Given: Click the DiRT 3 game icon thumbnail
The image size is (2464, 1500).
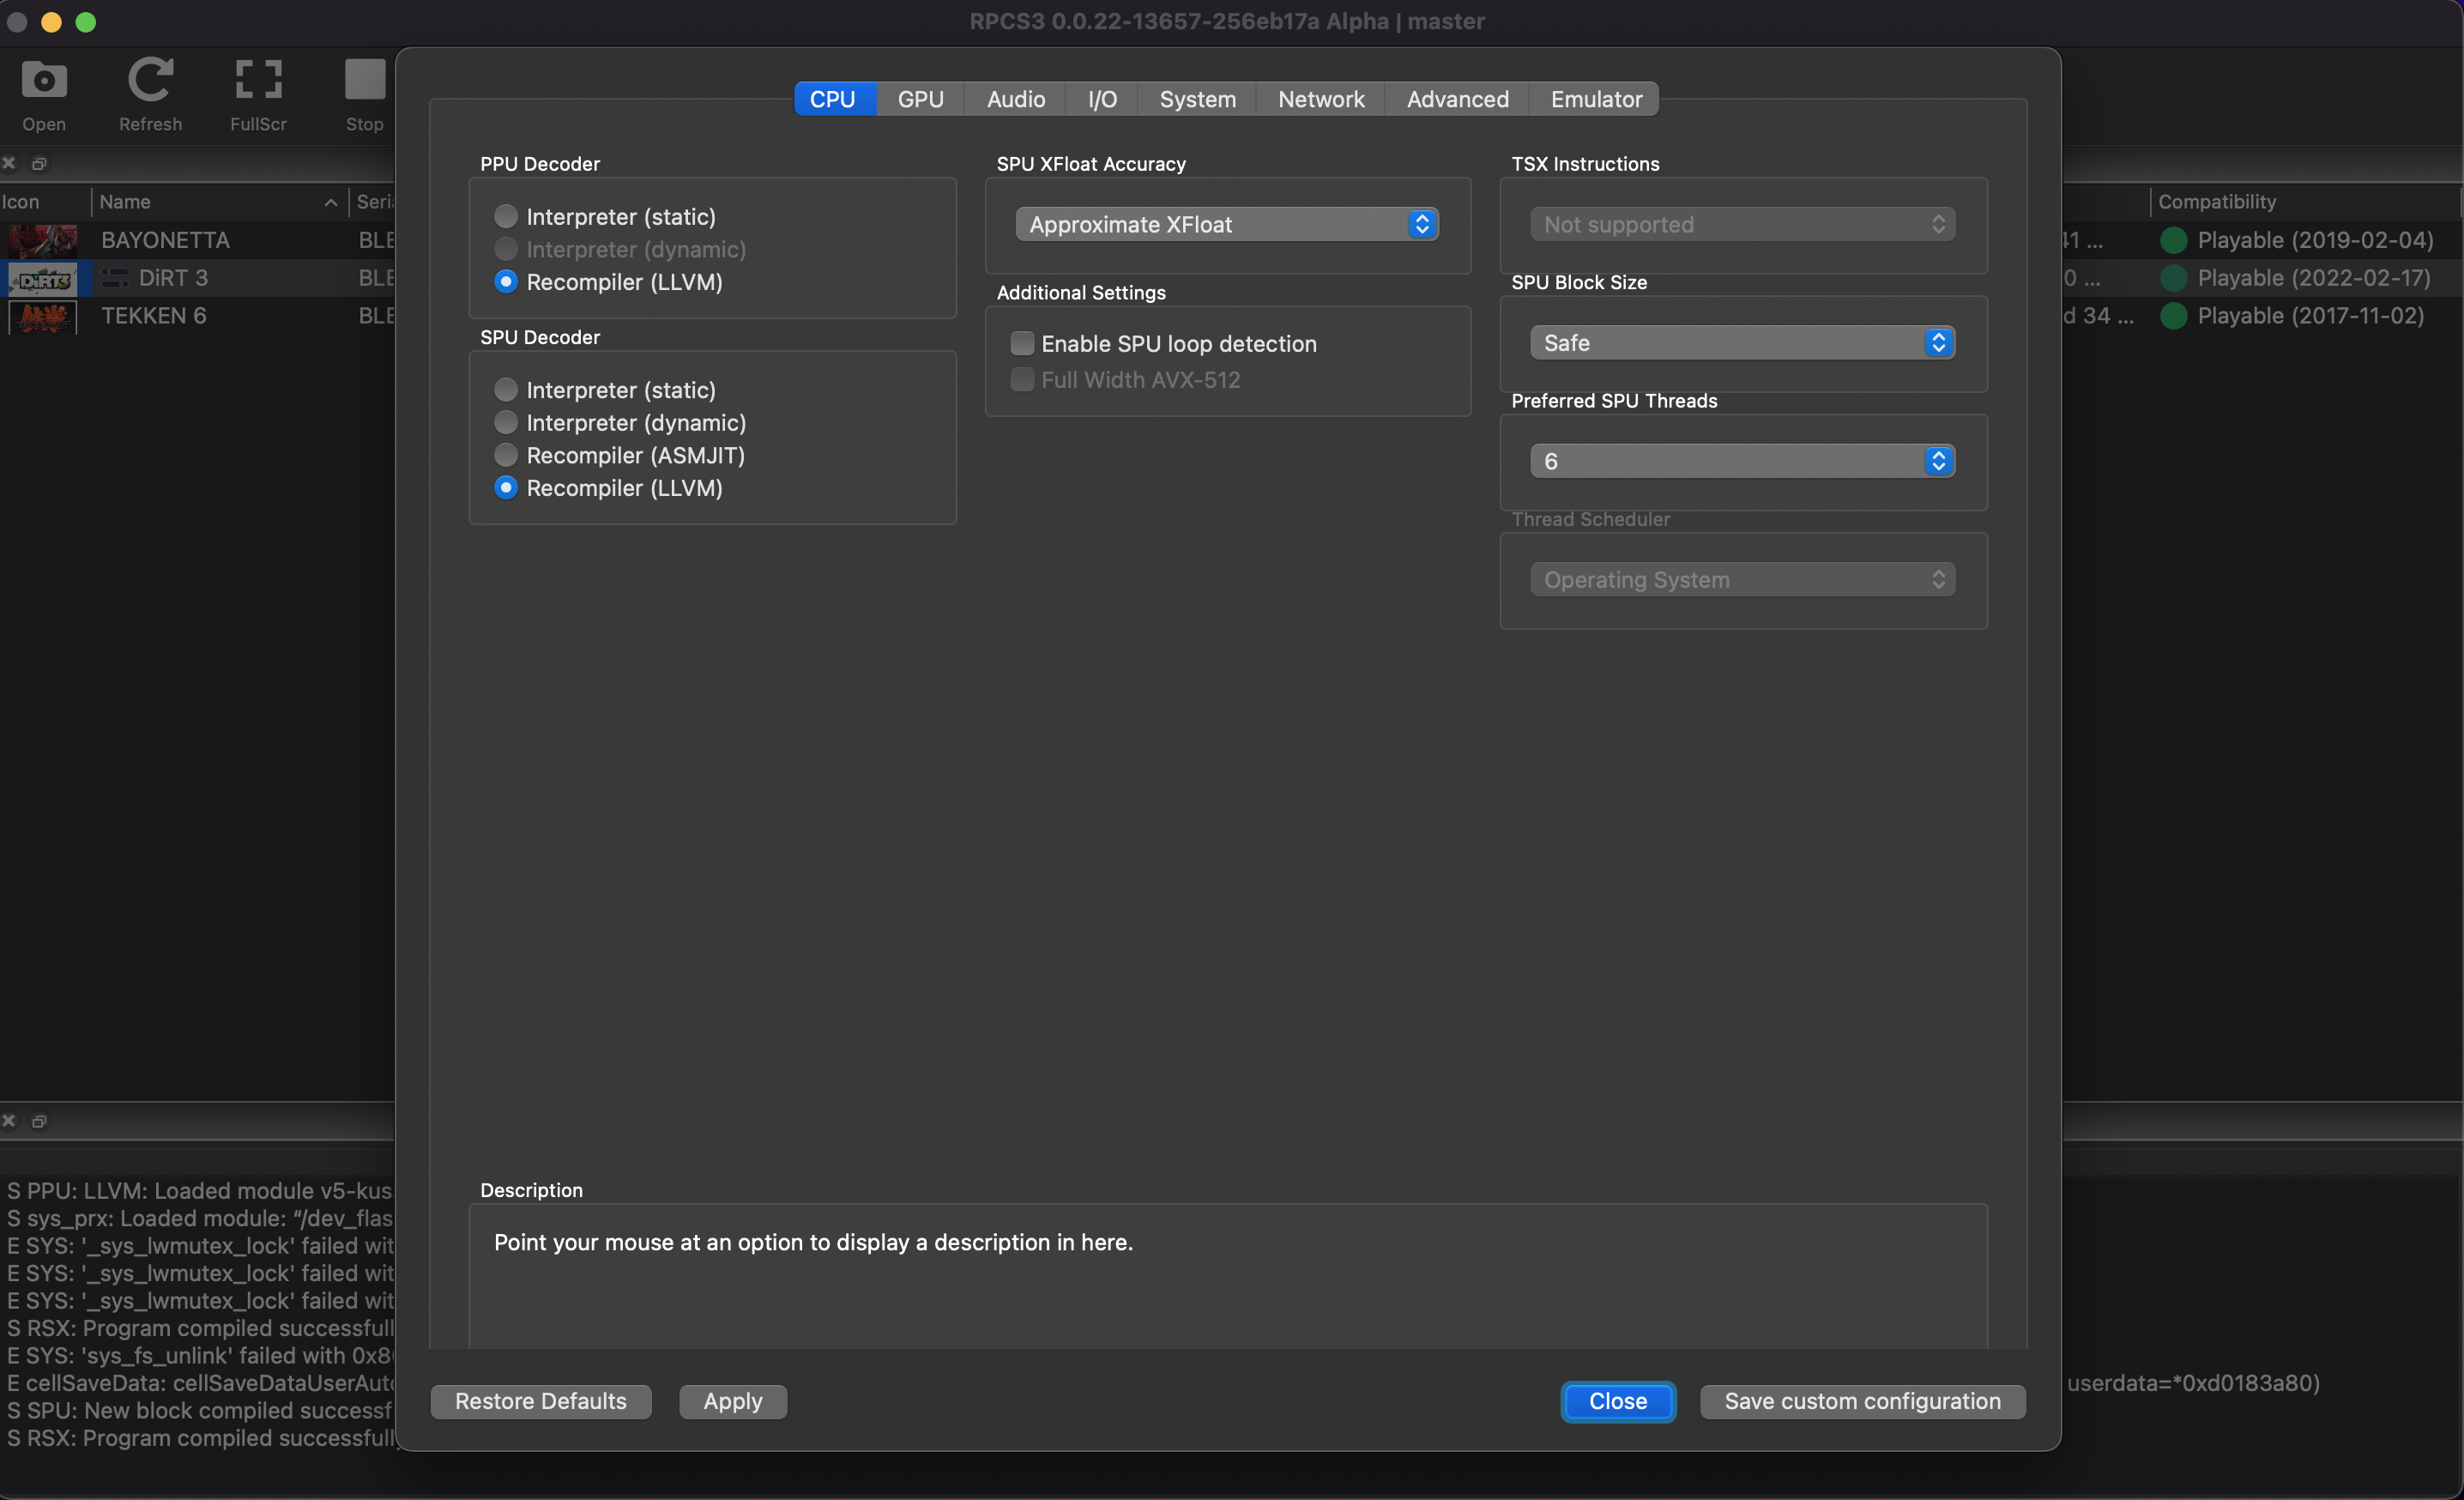Looking at the screenshot, I should coord(43,279).
